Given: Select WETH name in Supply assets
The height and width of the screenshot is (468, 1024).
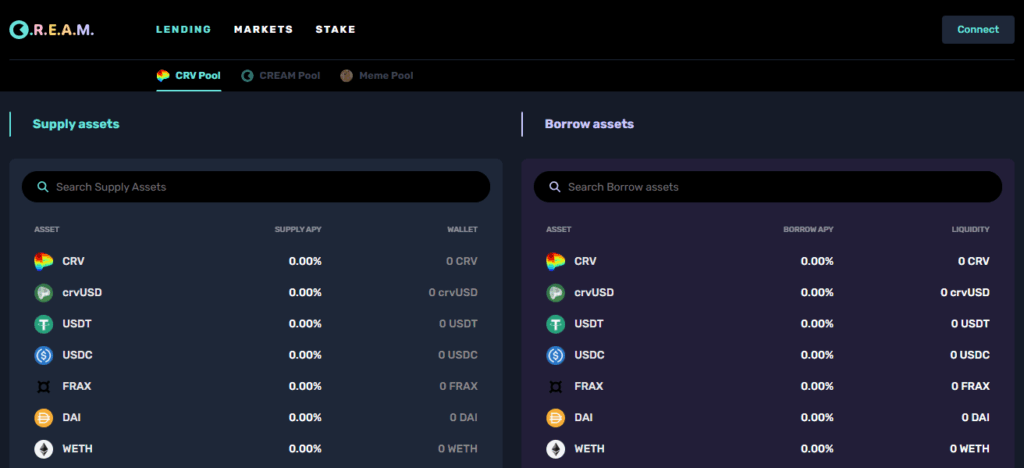Looking at the screenshot, I should click(x=77, y=449).
